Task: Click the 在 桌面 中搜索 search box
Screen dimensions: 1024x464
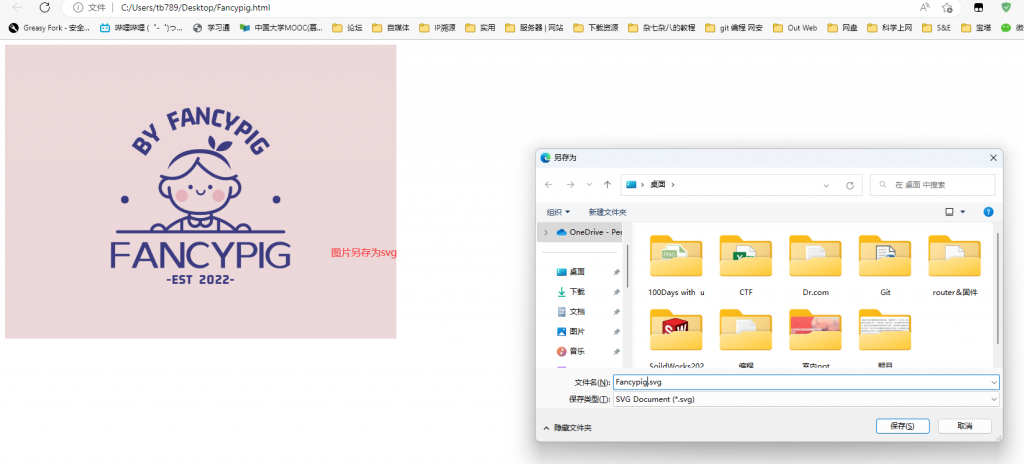Action: coord(933,185)
